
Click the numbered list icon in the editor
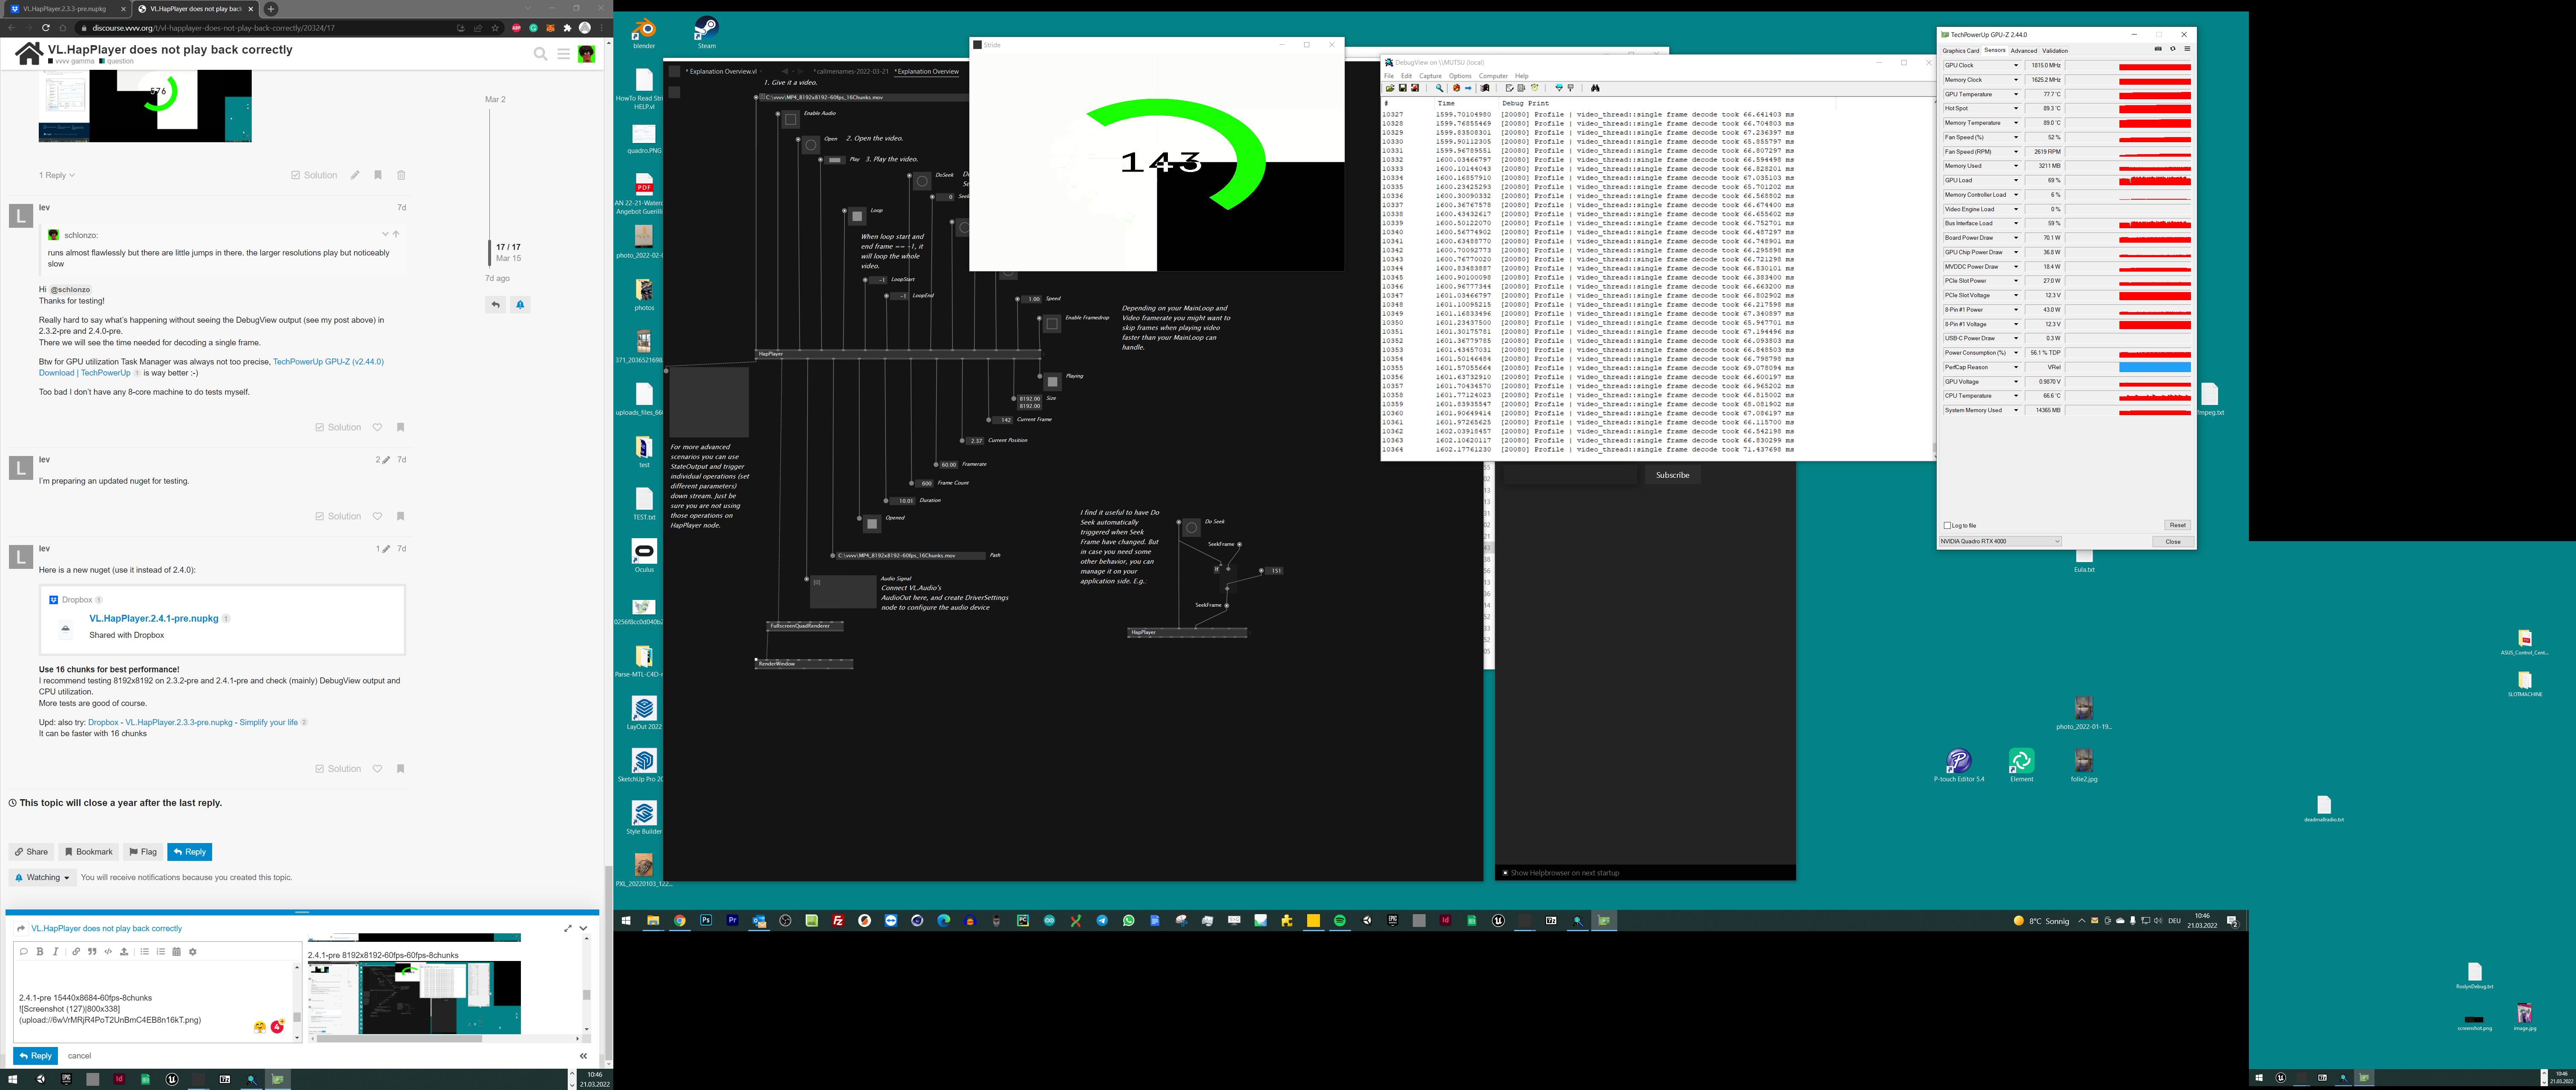click(x=160, y=952)
